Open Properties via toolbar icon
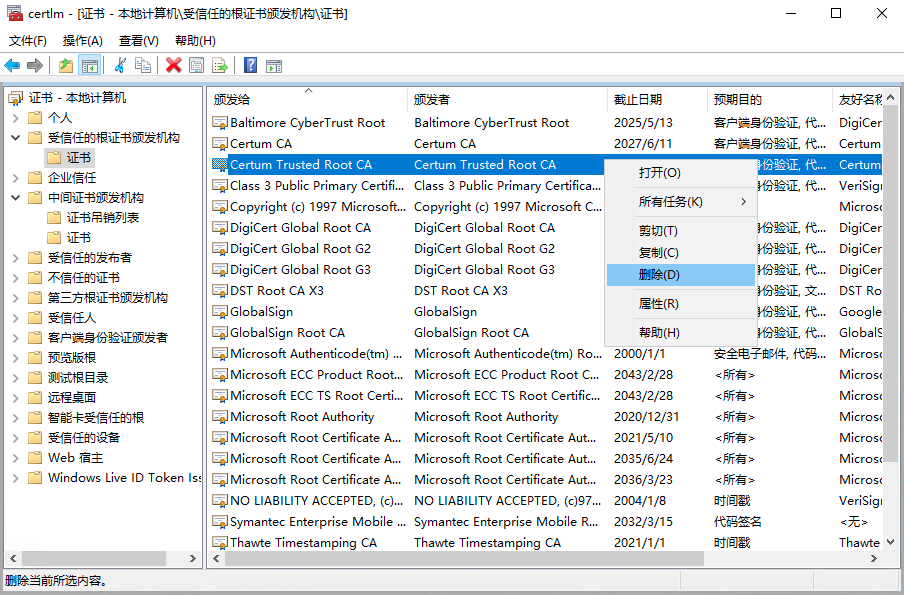 pos(196,65)
